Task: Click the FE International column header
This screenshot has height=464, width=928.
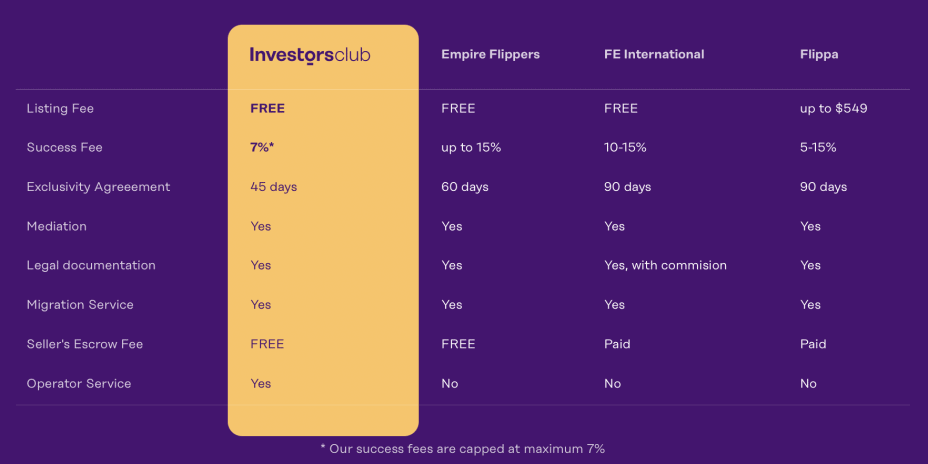Action: point(654,54)
